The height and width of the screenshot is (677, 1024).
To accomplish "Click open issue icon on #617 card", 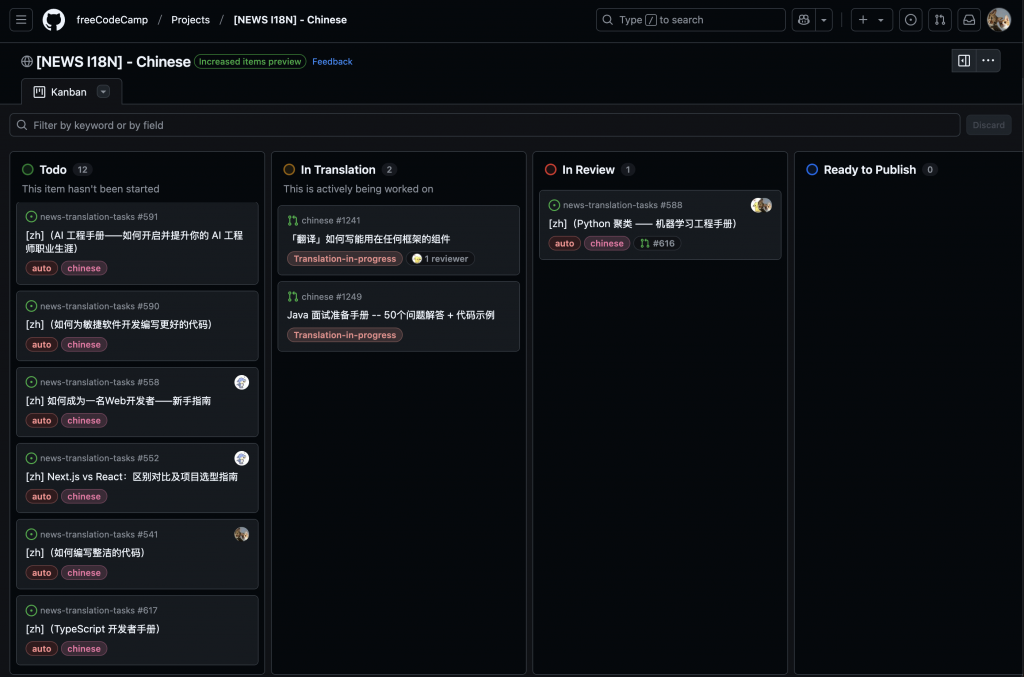I will point(31,610).
